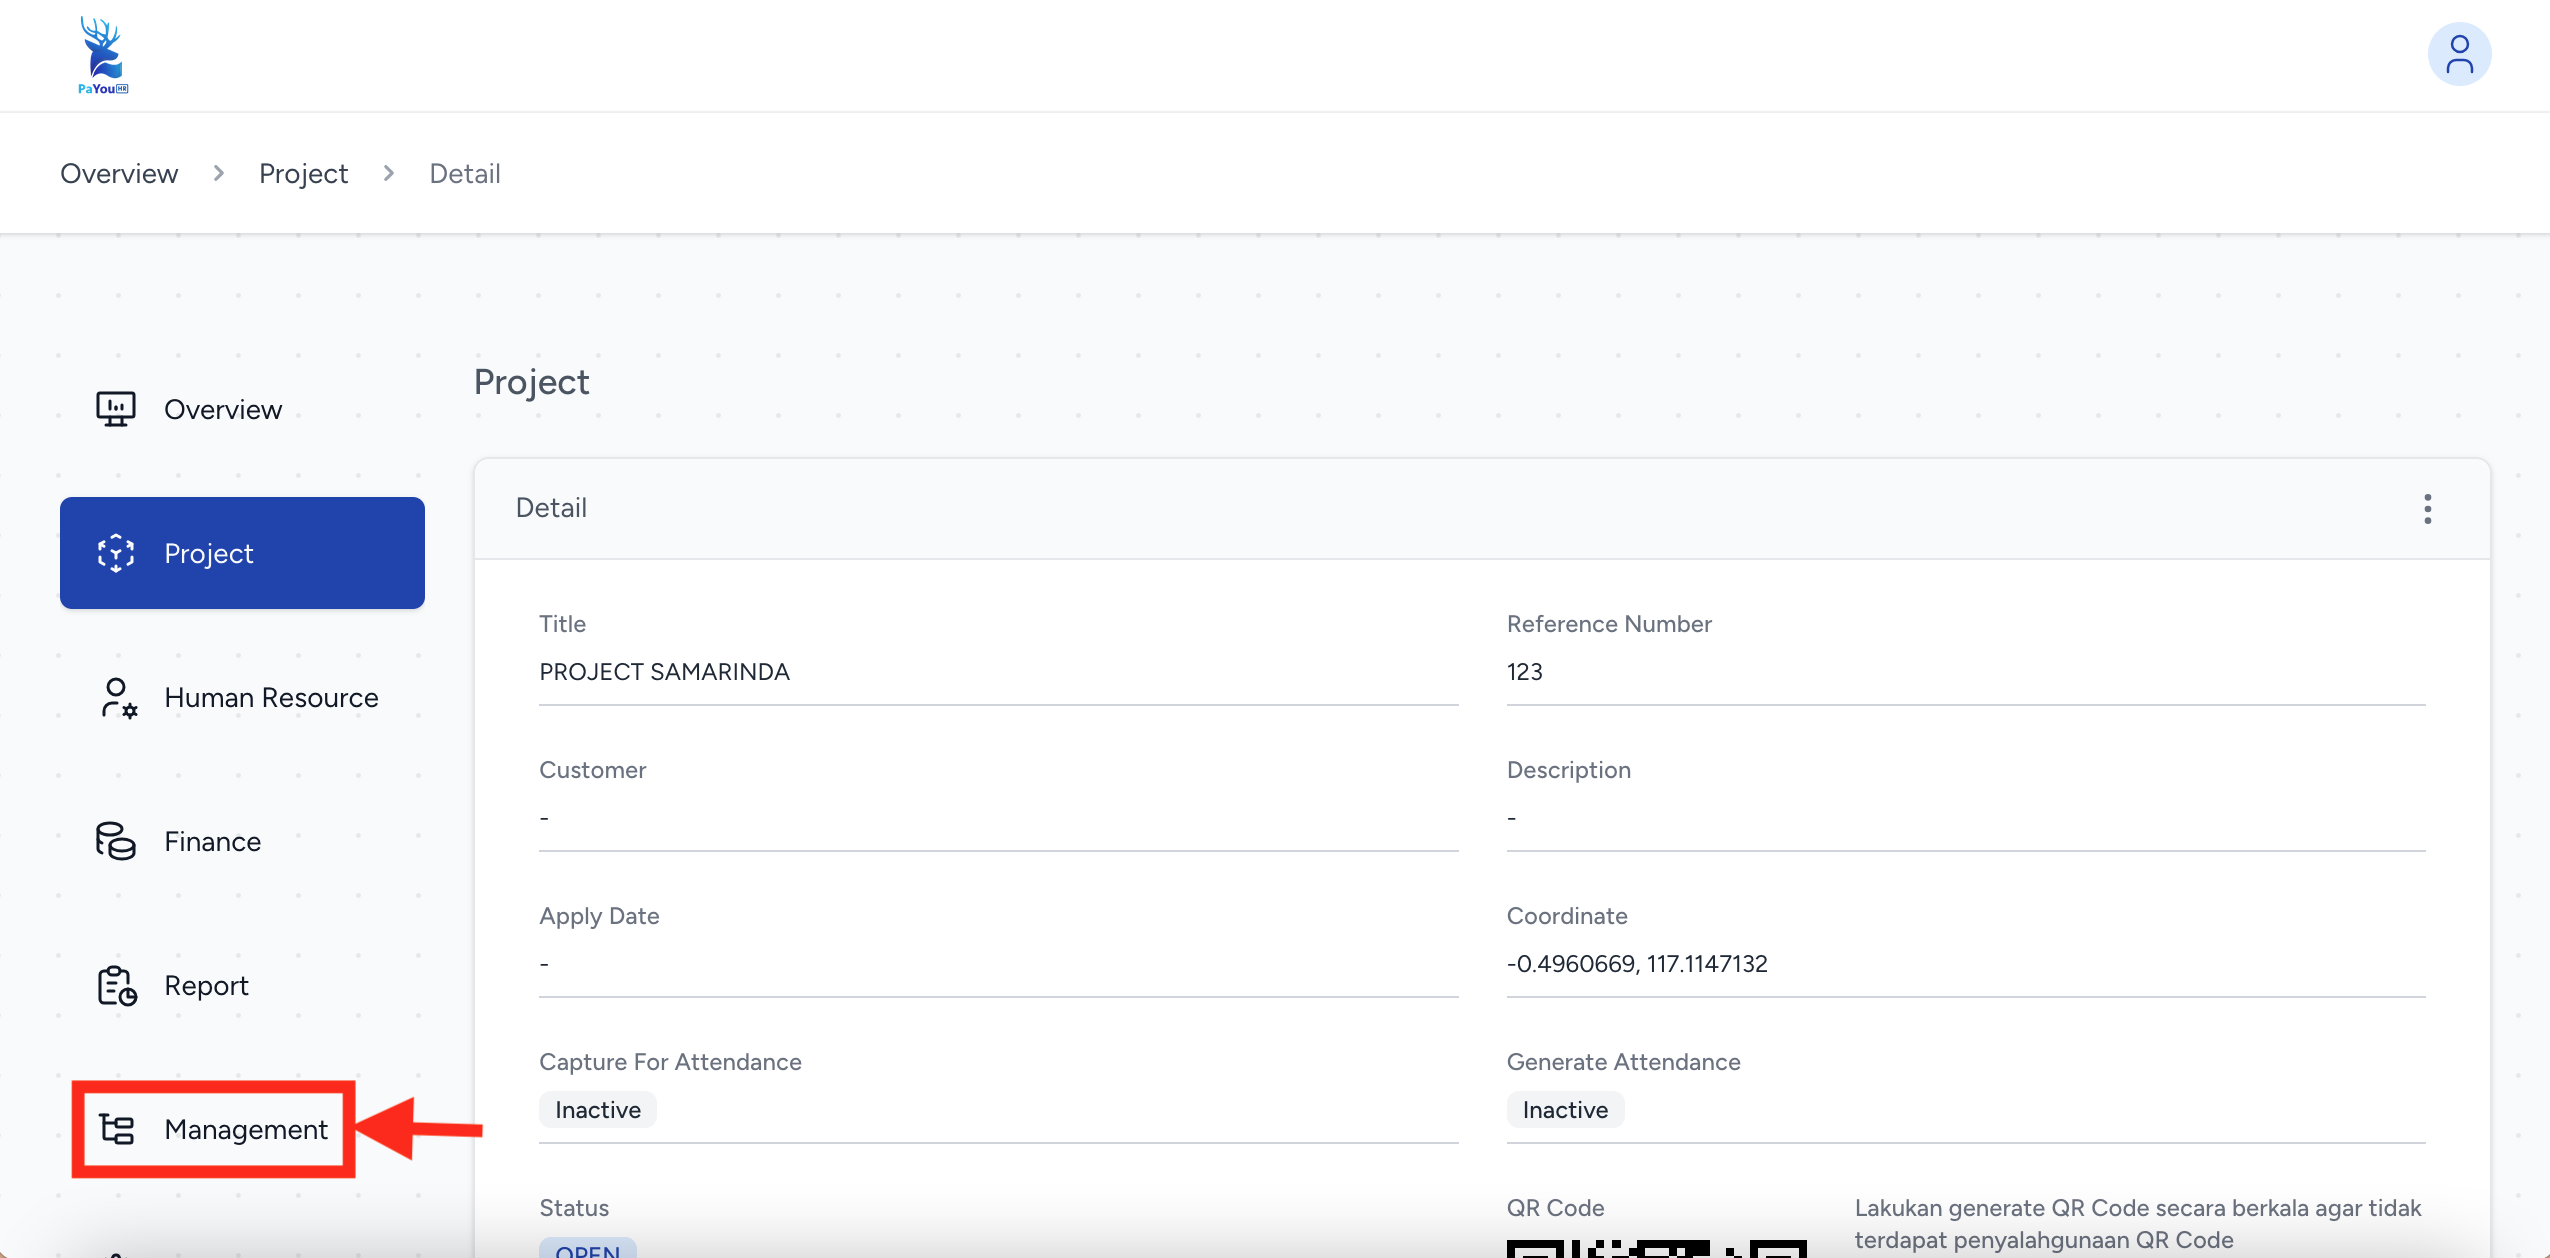Click the Finance coins icon
Viewport: 2550px width, 1258px height.
116,841
